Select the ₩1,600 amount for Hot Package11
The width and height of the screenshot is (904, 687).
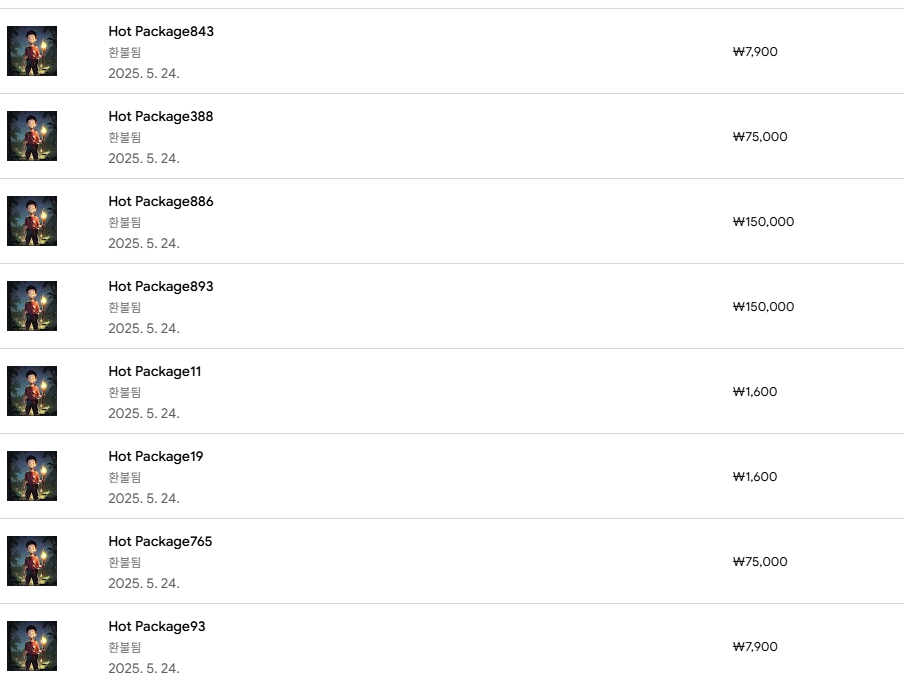[755, 392]
